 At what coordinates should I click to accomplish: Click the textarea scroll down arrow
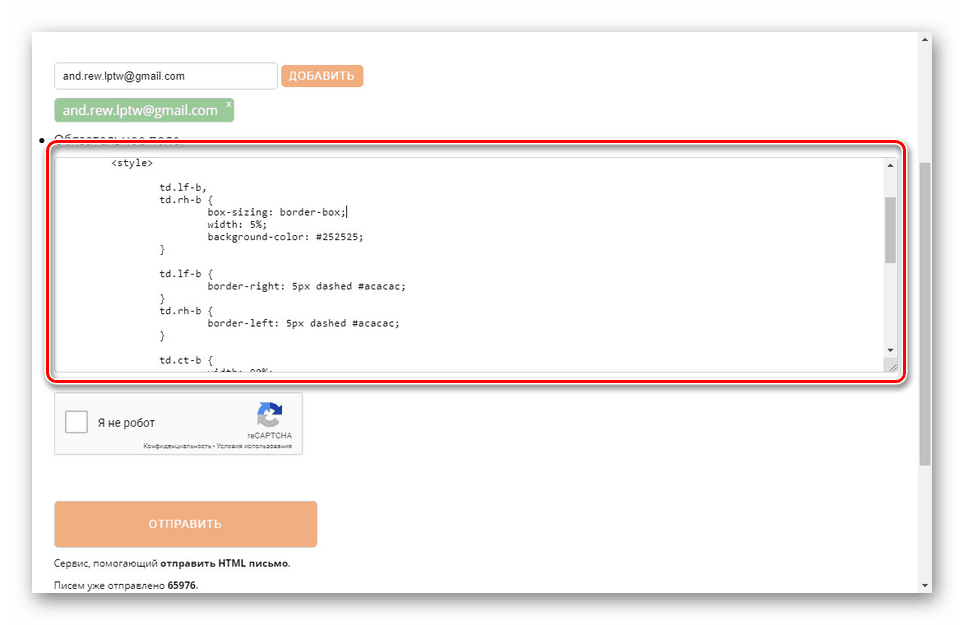point(890,350)
